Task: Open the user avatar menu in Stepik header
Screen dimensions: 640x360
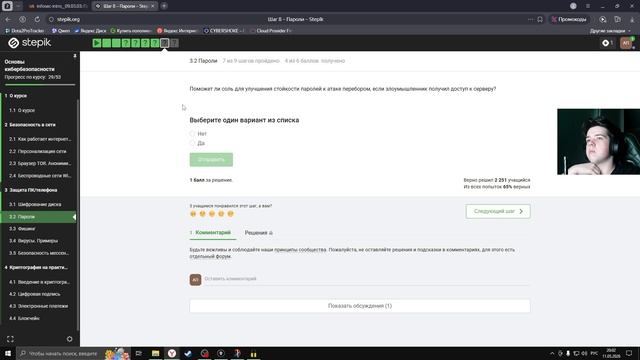Action: pyautogui.click(x=626, y=43)
